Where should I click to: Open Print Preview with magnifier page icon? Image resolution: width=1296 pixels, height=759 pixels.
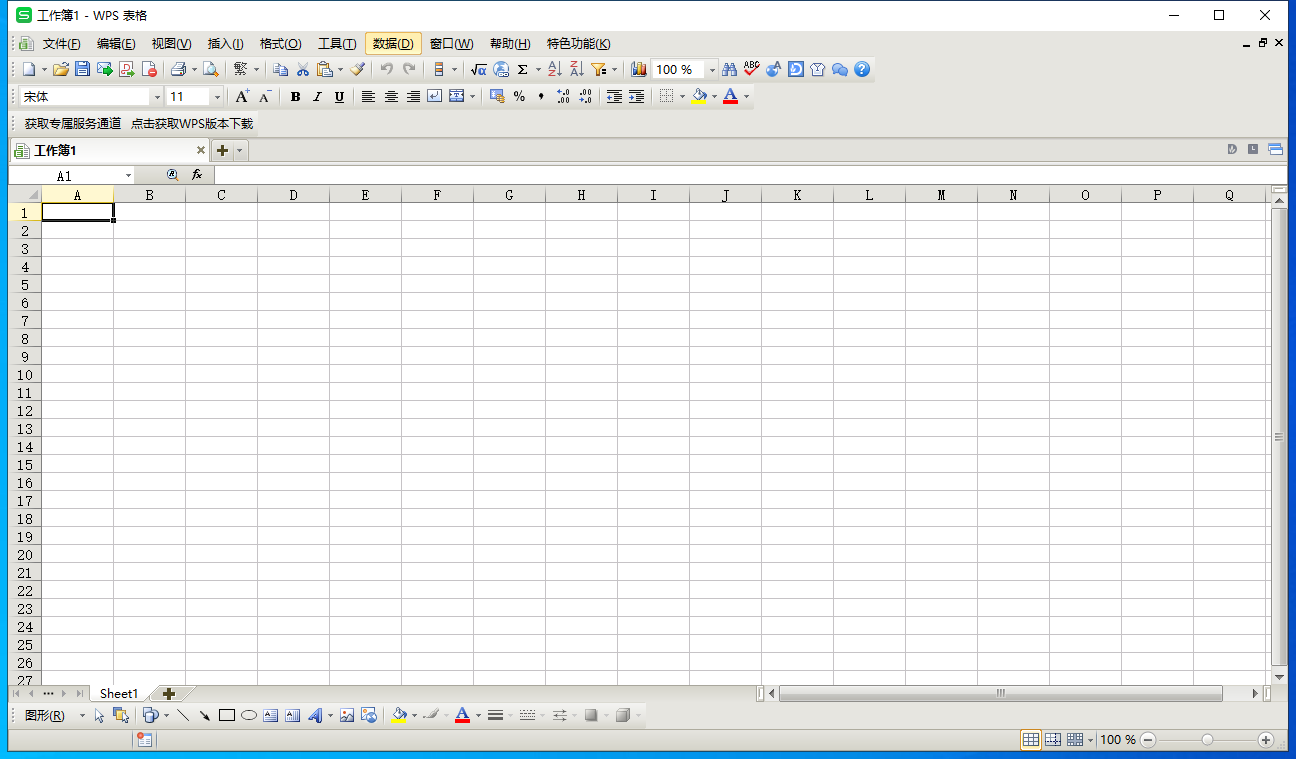210,69
